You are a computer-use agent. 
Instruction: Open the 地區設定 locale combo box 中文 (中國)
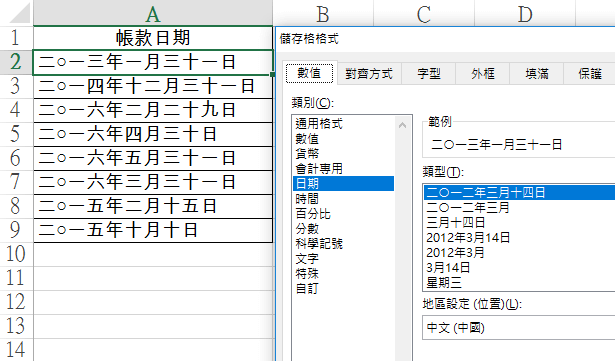pyautogui.click(x=519, y=327)
